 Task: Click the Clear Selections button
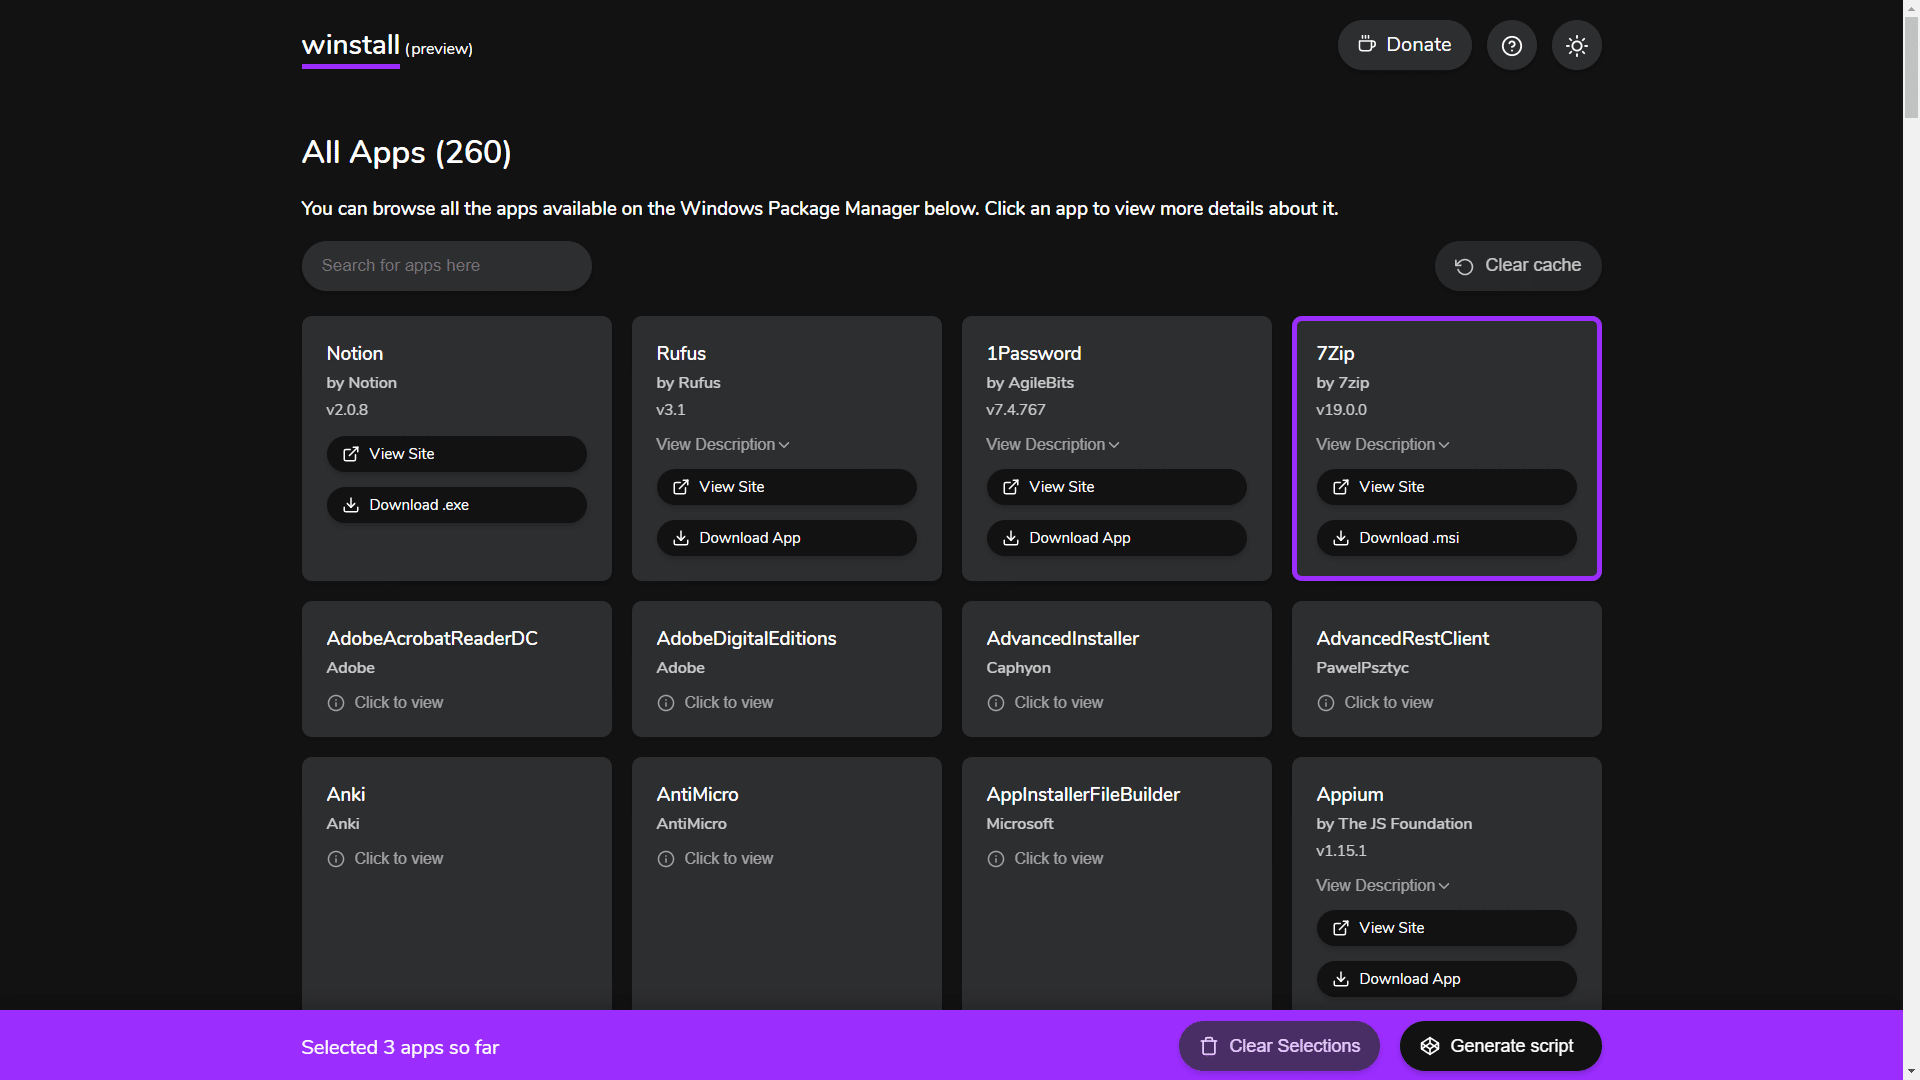(x=1279, y=1046)
